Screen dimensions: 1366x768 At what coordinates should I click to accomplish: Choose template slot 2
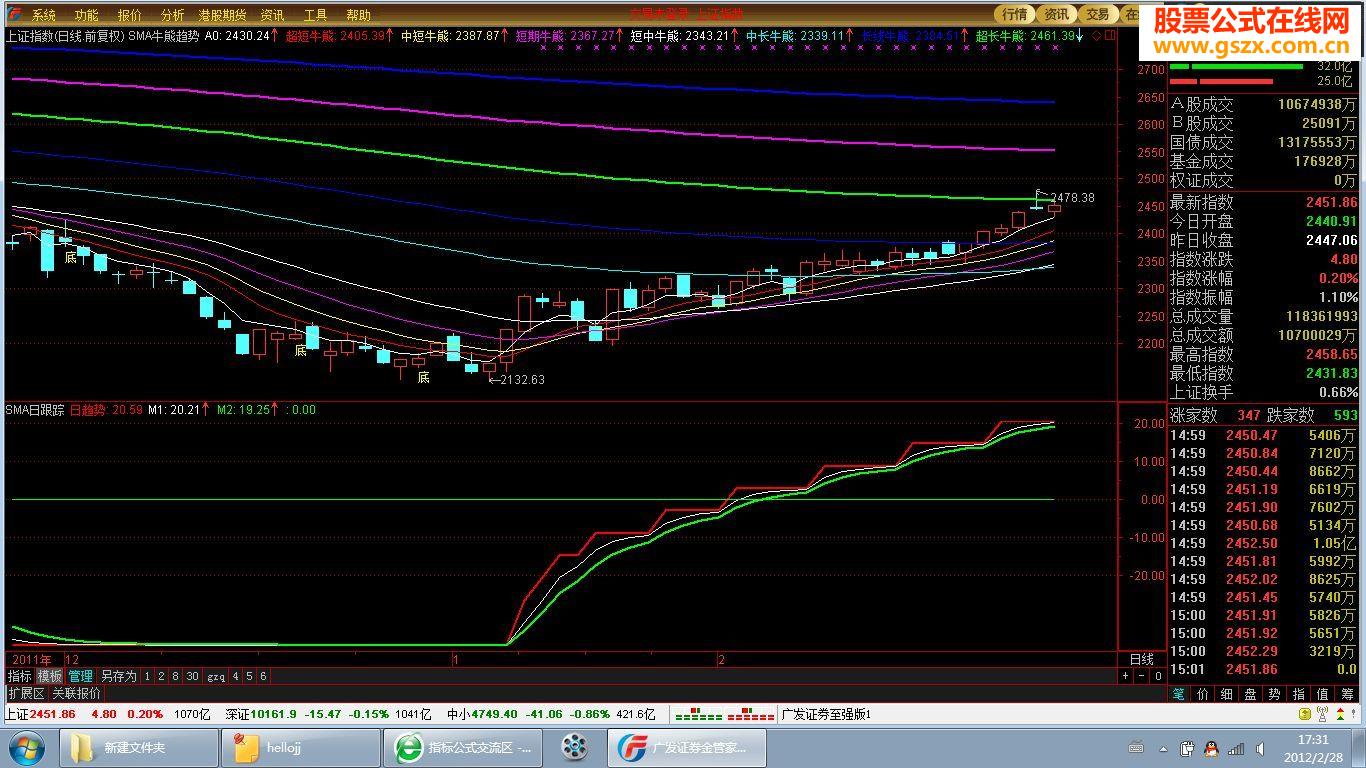tap(161, 677)
